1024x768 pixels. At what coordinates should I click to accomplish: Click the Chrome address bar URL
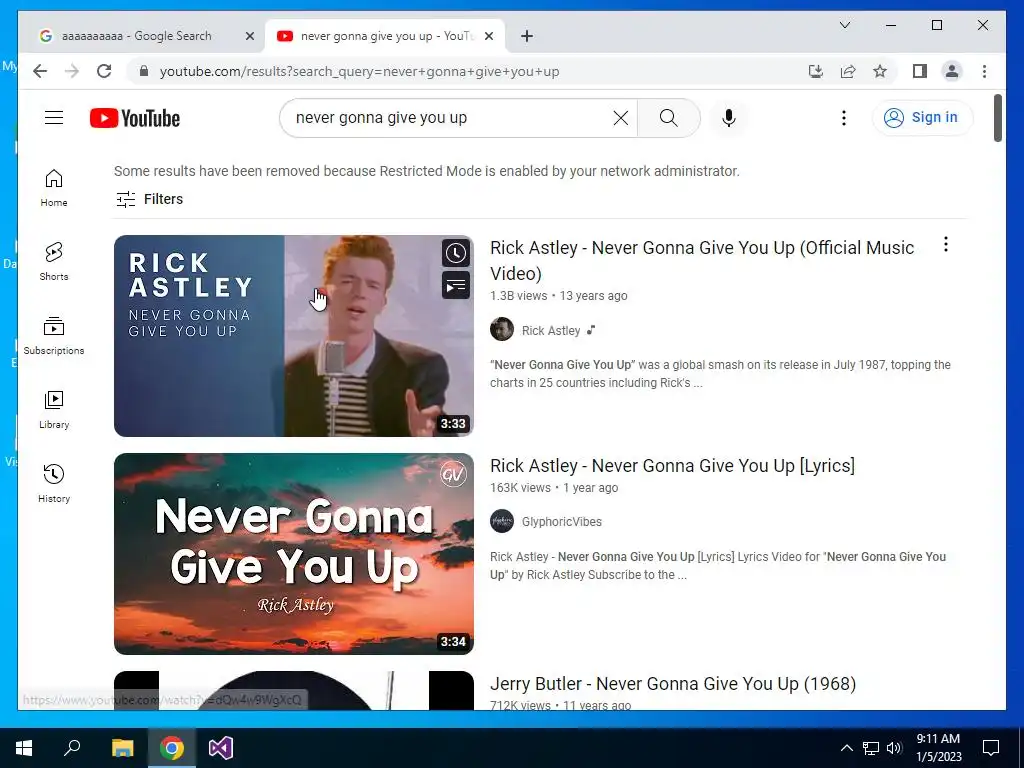coord(359,71)
